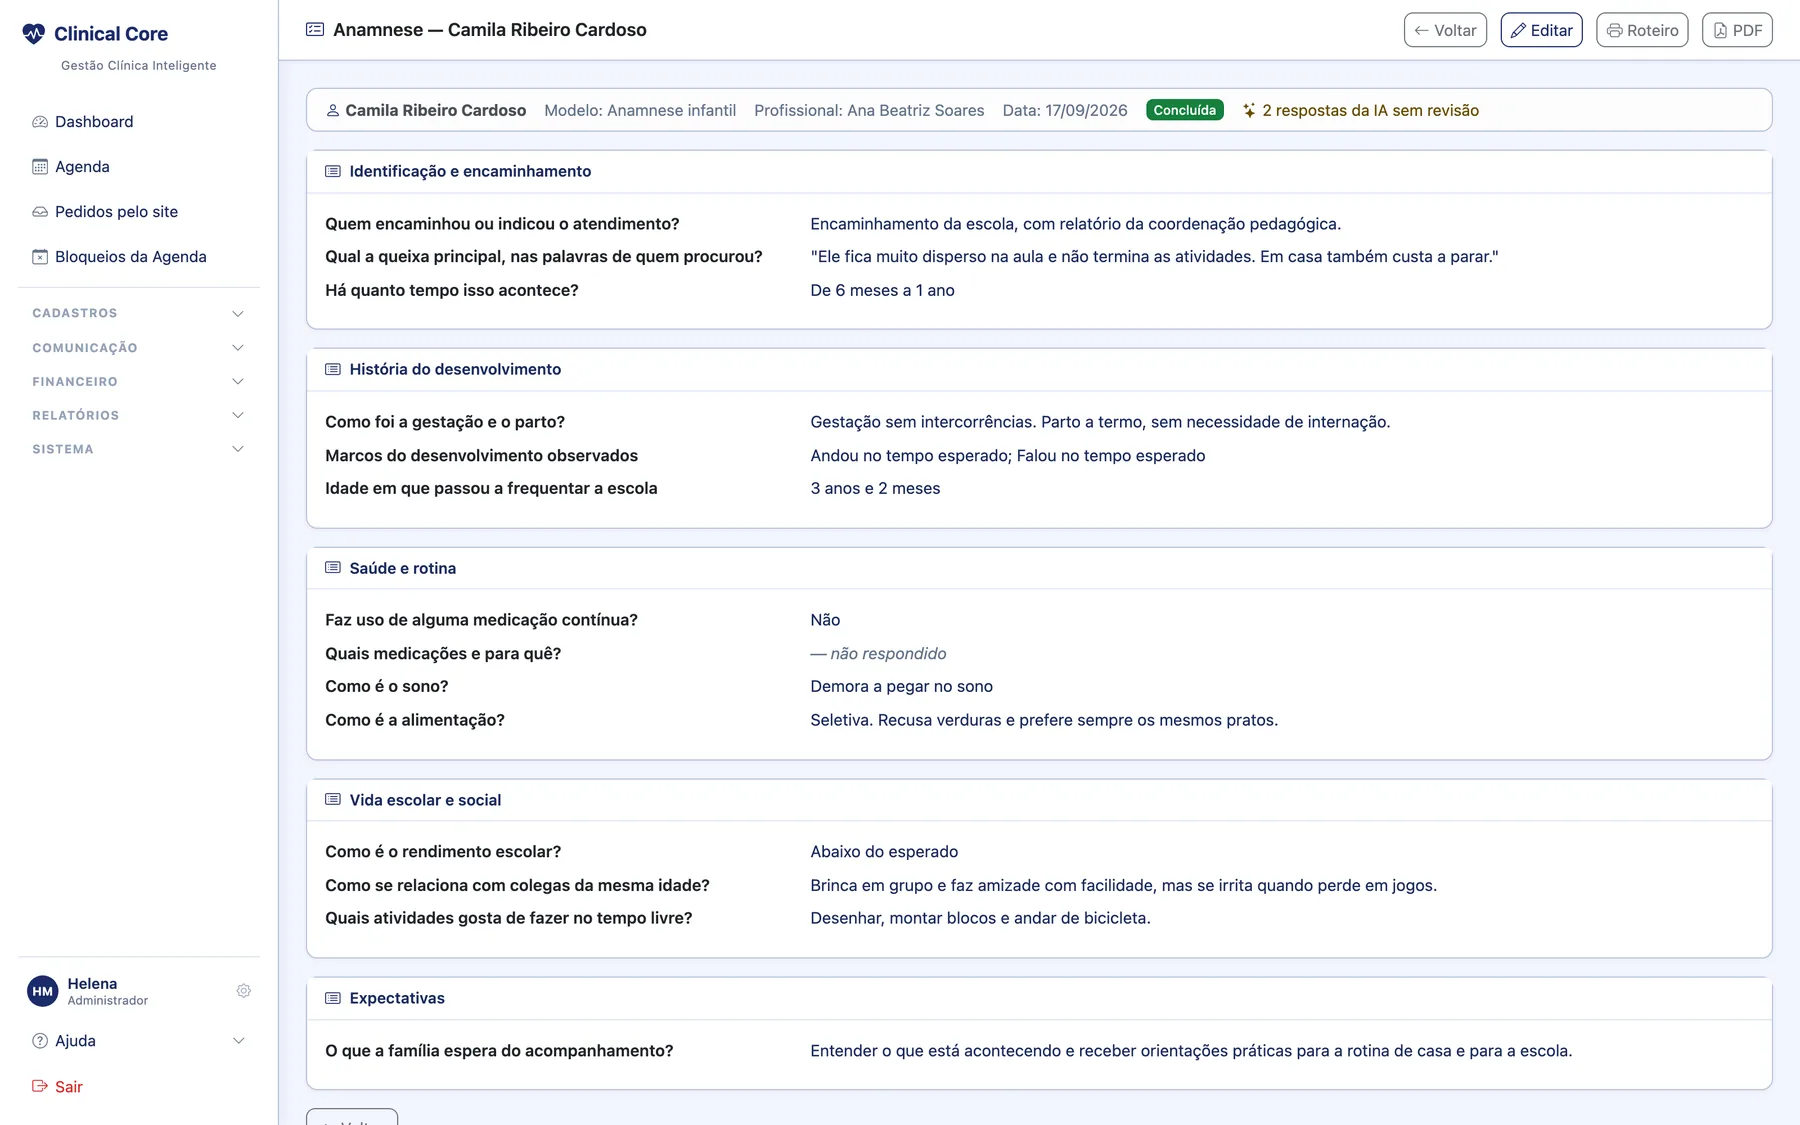This screenshot has height=1125, width=1800.
Task: Expand the Sistema section chevron
Action: (x=238, y=449)
